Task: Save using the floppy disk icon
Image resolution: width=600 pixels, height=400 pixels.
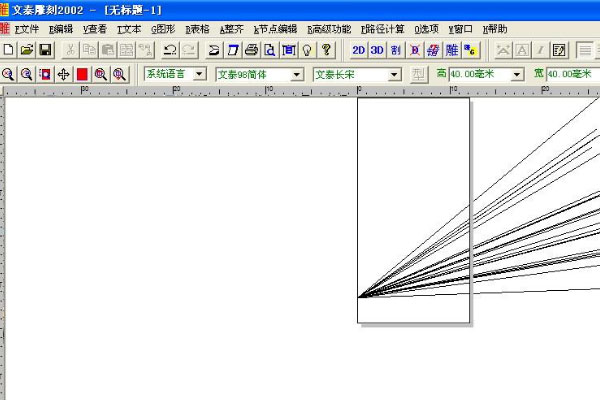Action: [x=45, y=49]
